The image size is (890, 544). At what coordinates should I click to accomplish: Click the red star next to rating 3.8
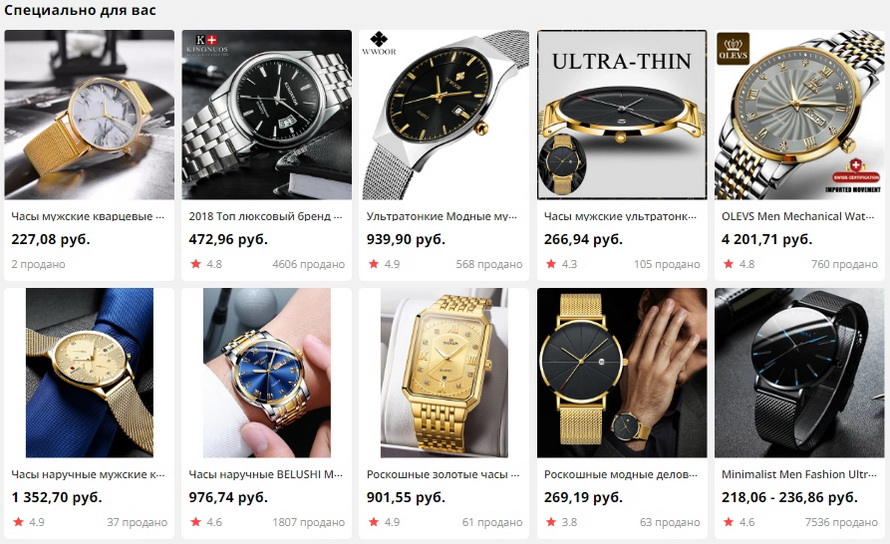551,521
